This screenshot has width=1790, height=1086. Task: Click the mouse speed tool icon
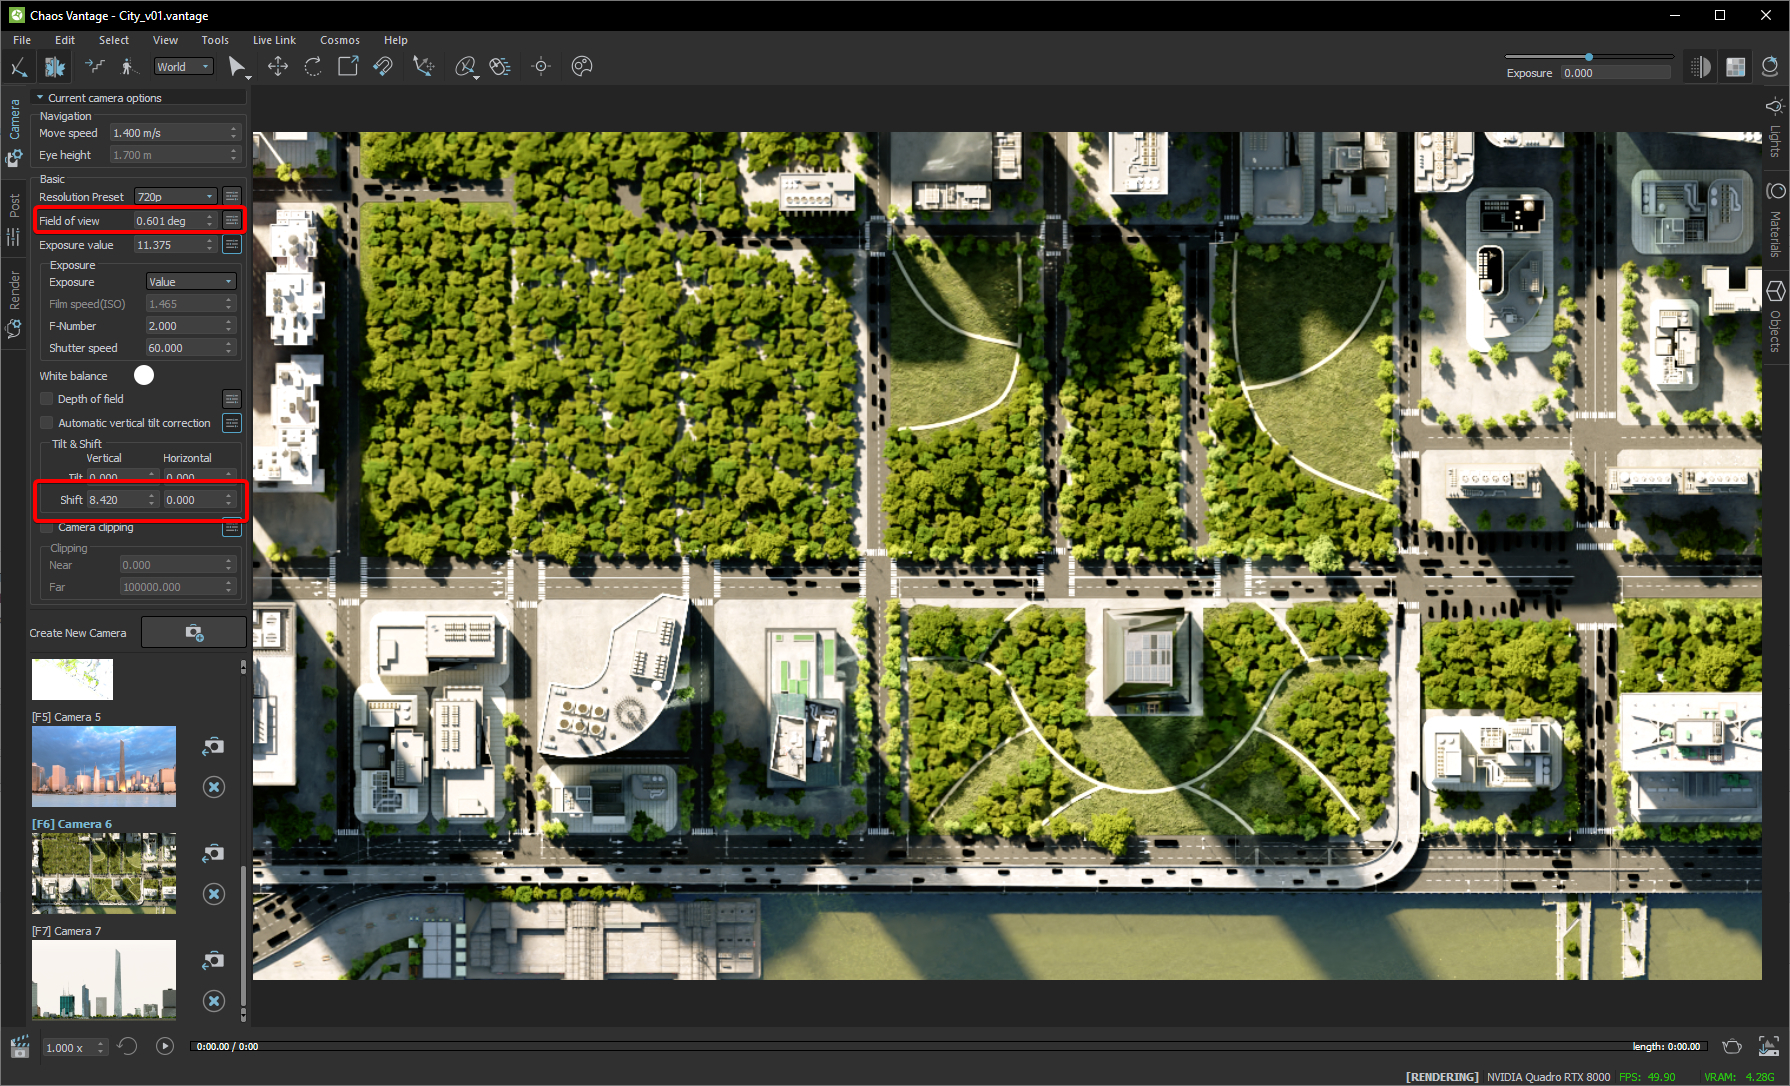coord(500,67)
